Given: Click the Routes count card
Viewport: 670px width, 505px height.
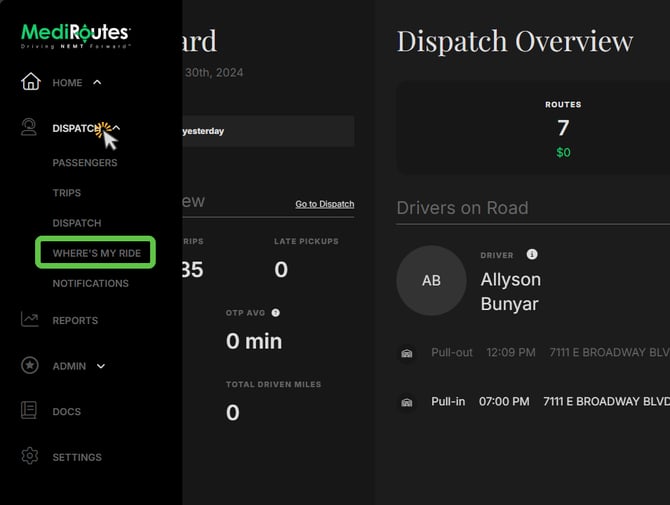Looking at the screenshot, I should (x=563, y=128).
